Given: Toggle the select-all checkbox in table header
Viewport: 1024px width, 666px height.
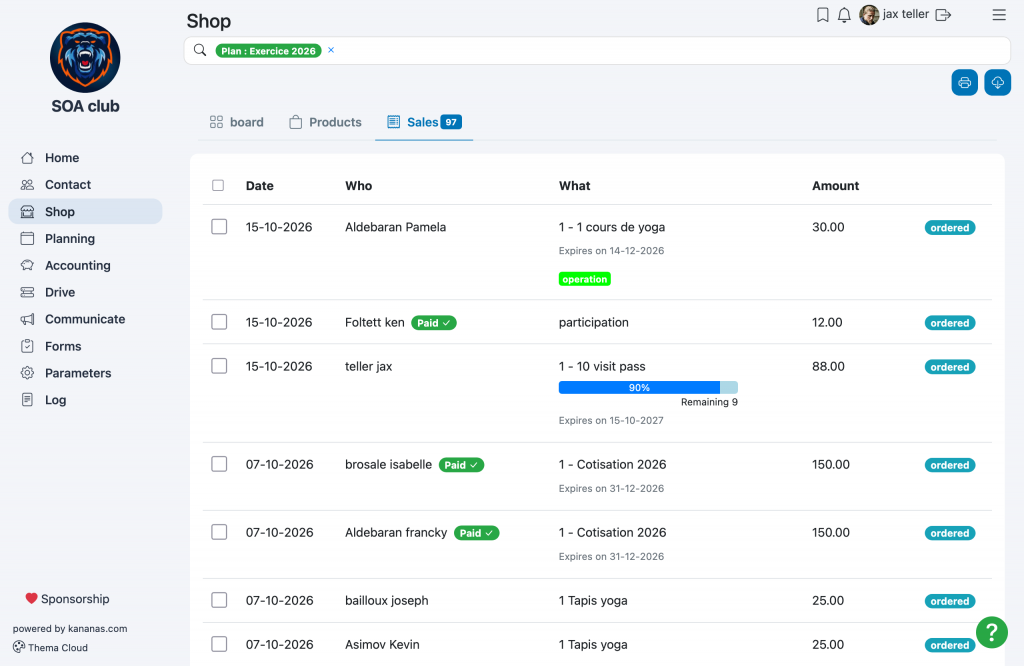Looking at the screenshot, I should (x=218, y=185).
